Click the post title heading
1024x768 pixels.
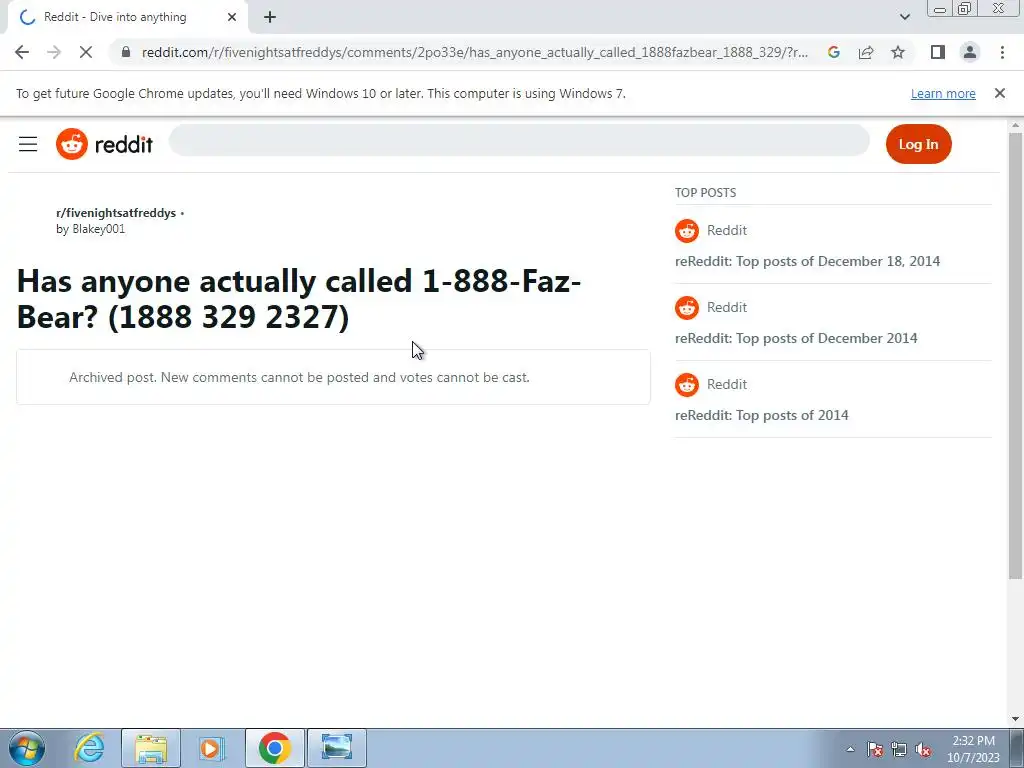pyautogui.click(x=298, y=299)
